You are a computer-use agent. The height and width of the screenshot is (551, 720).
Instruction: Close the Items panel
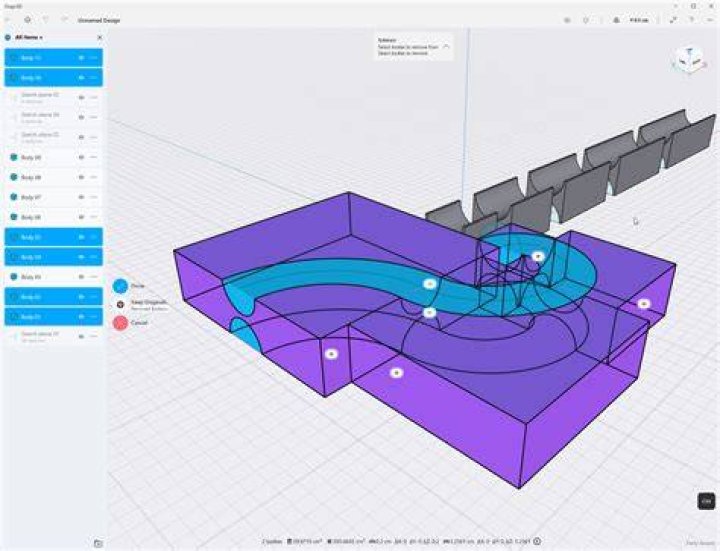tap(100, 37)
